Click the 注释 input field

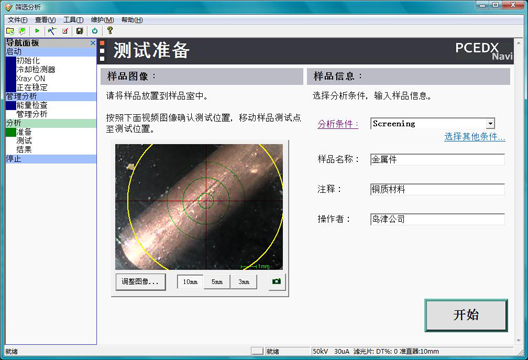[x=437, y=189]
